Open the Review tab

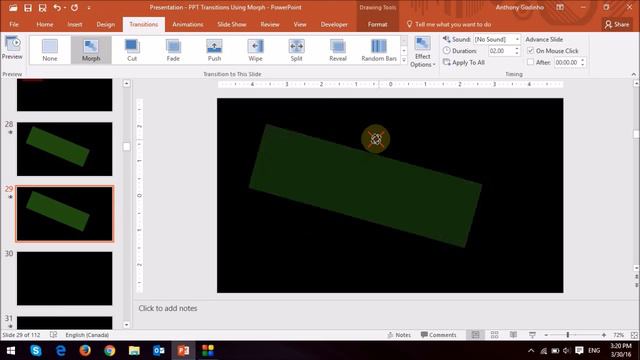(x=270, y=24)
